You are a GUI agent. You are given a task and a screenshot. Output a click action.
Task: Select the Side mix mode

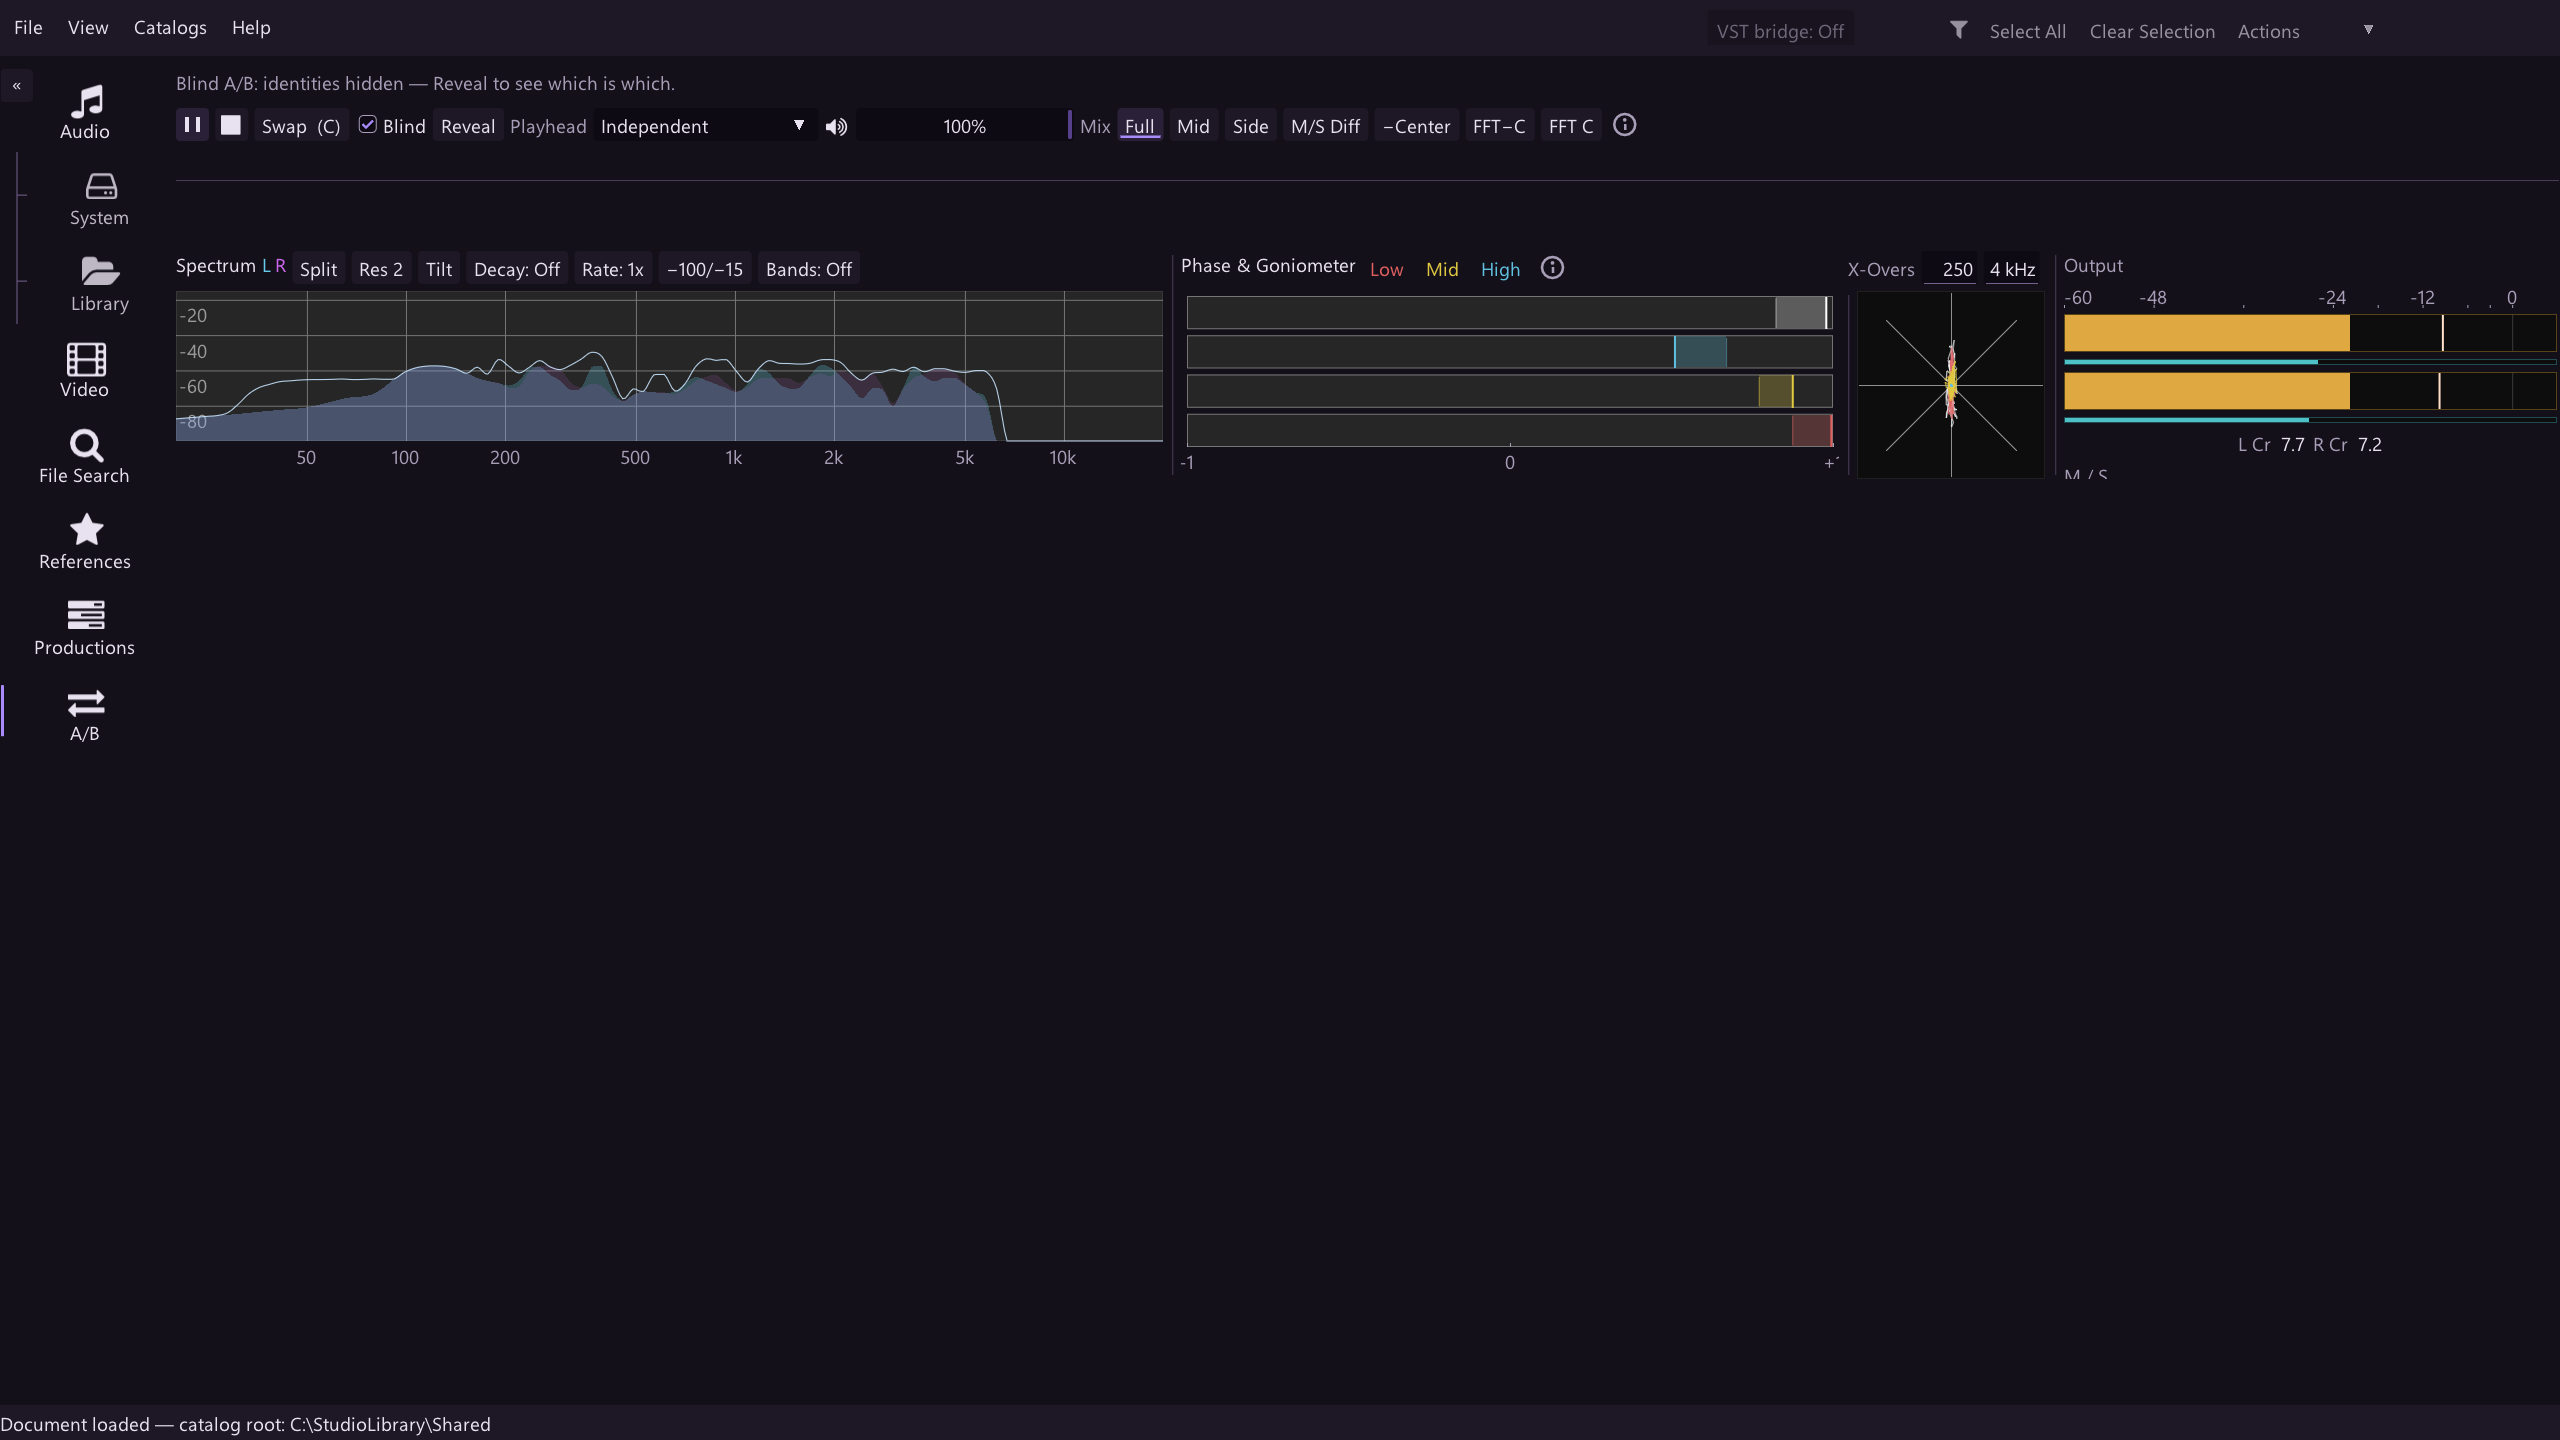click(1250, 126)
